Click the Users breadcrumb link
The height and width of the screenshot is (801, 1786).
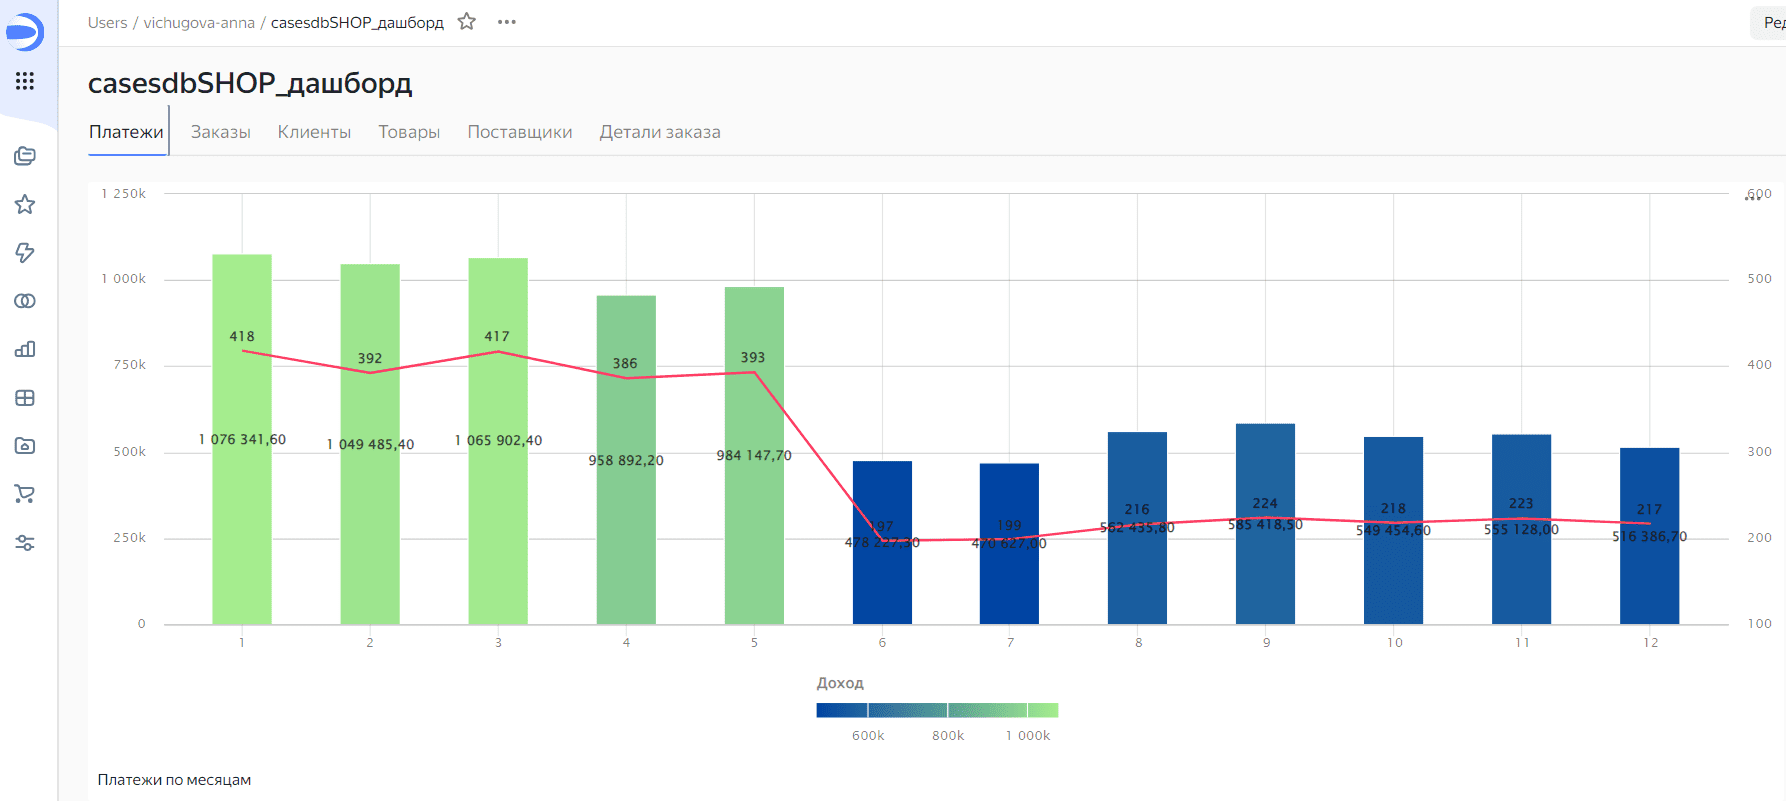[x=107, y=22]
